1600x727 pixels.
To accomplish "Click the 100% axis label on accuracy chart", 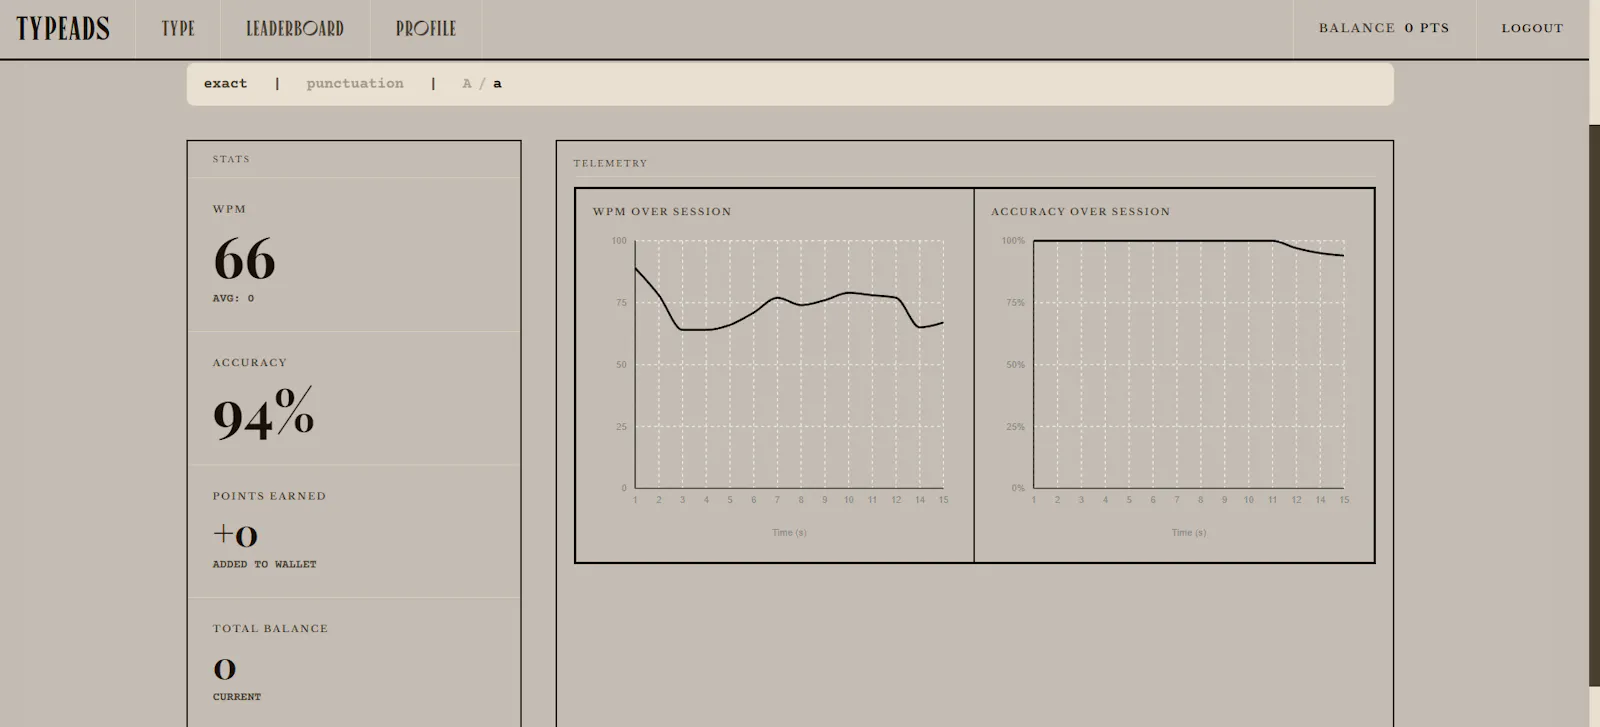I will [1013, 241].
